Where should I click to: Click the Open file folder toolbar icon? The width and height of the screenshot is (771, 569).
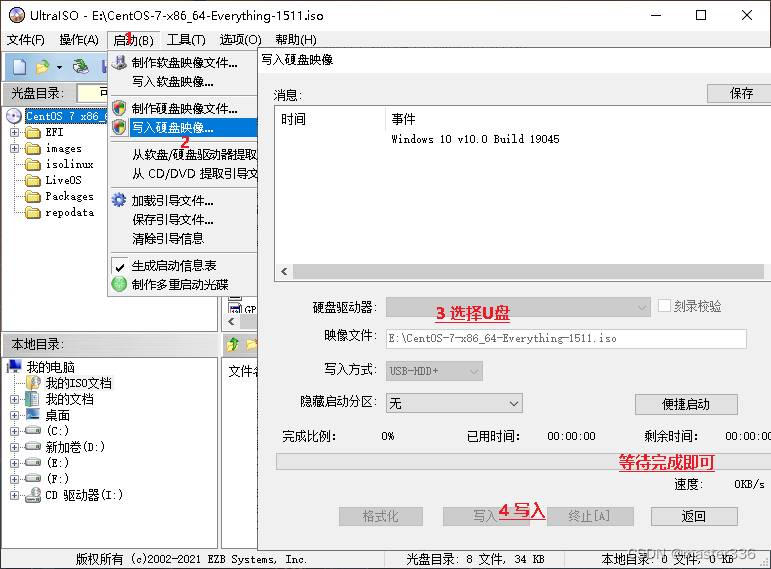tap(43, 67)
